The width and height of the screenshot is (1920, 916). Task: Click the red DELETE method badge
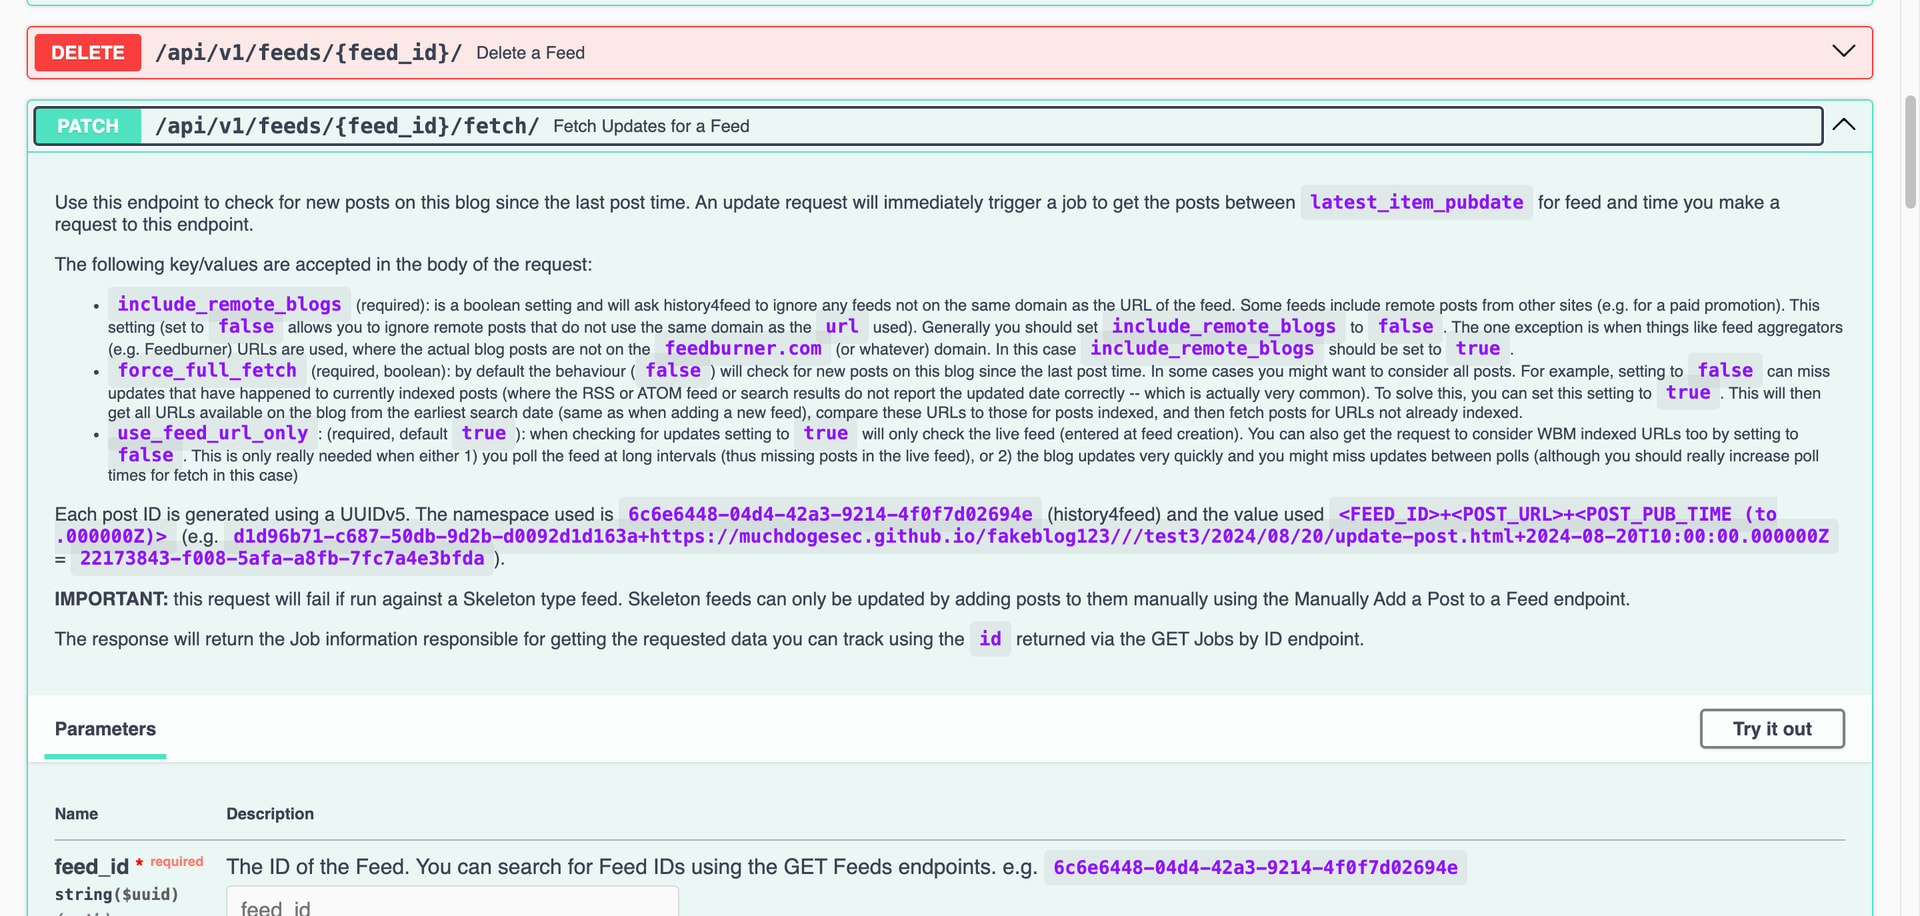pyautogui.click(x=88, y=53)
